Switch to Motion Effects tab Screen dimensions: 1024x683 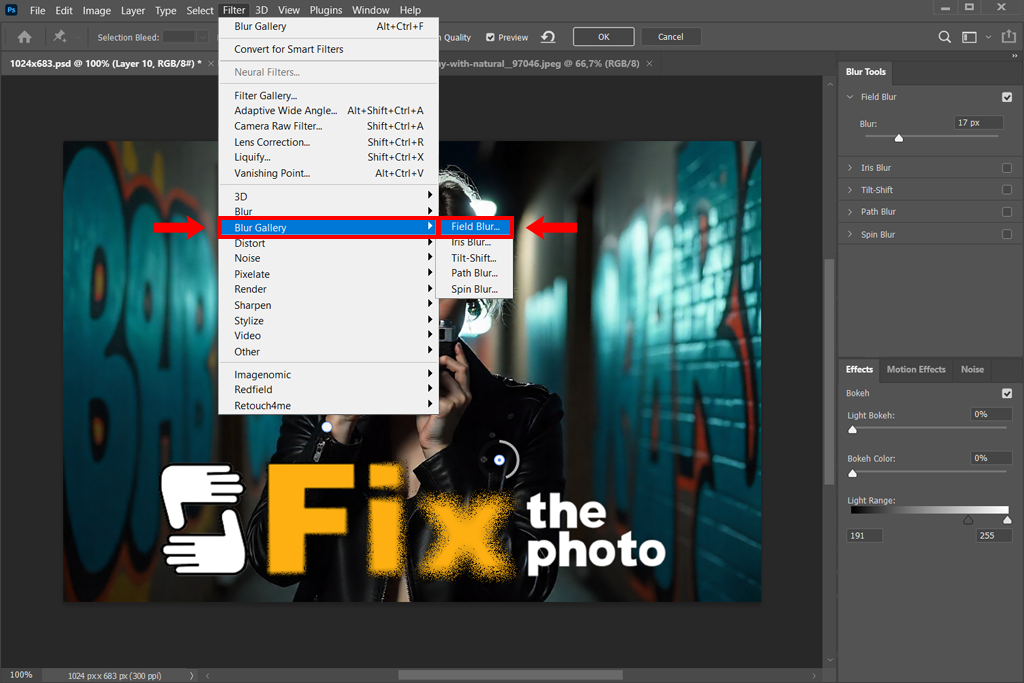[x=916, y=370]
